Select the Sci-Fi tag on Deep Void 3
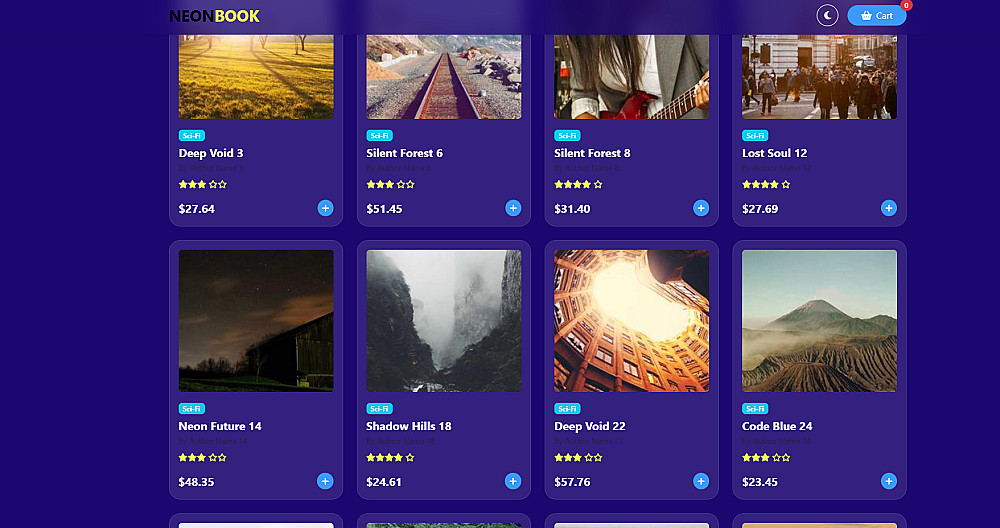 tap(191, 135)
